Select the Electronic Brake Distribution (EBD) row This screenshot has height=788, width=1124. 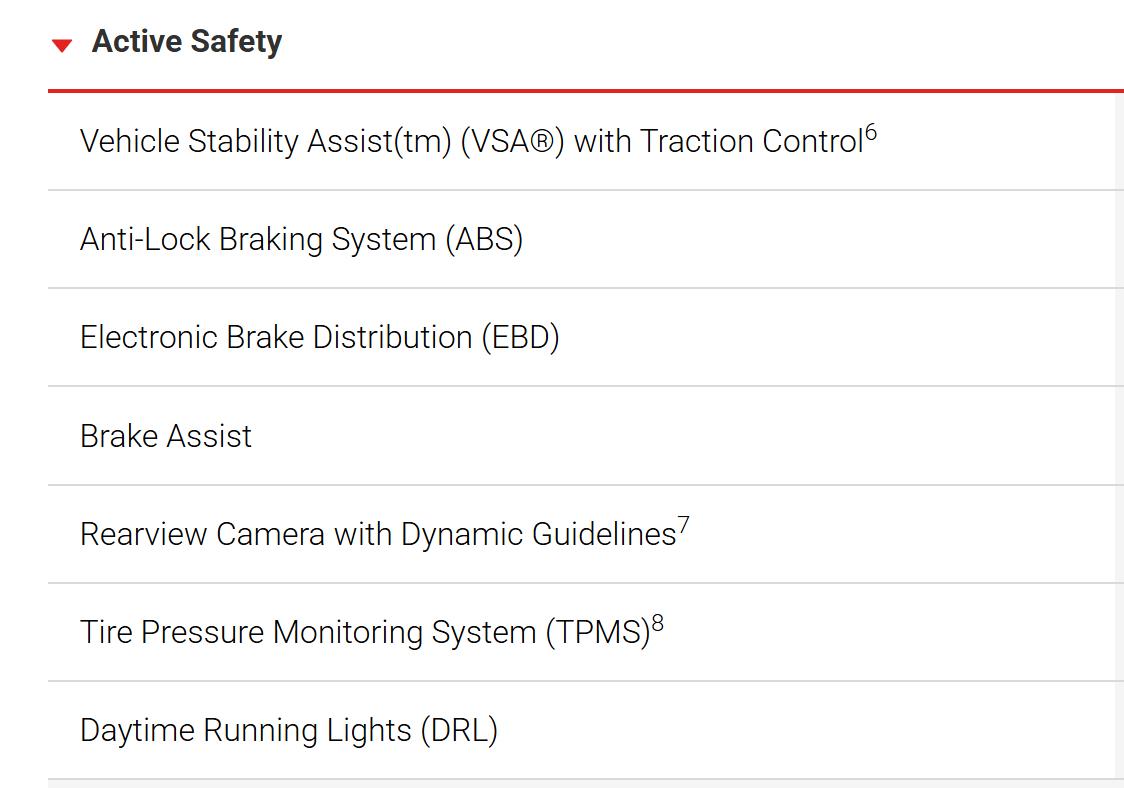coord(586,338)
